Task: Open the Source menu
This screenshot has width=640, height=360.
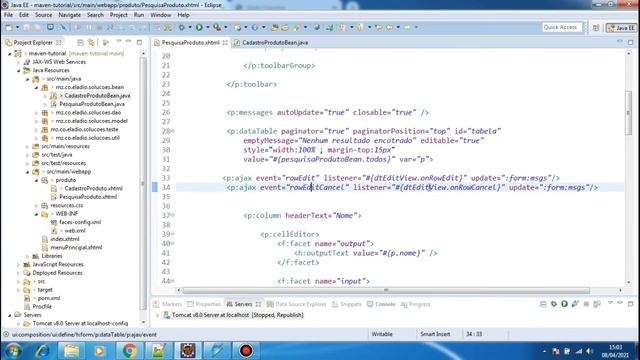Action: tap(43, 15)
